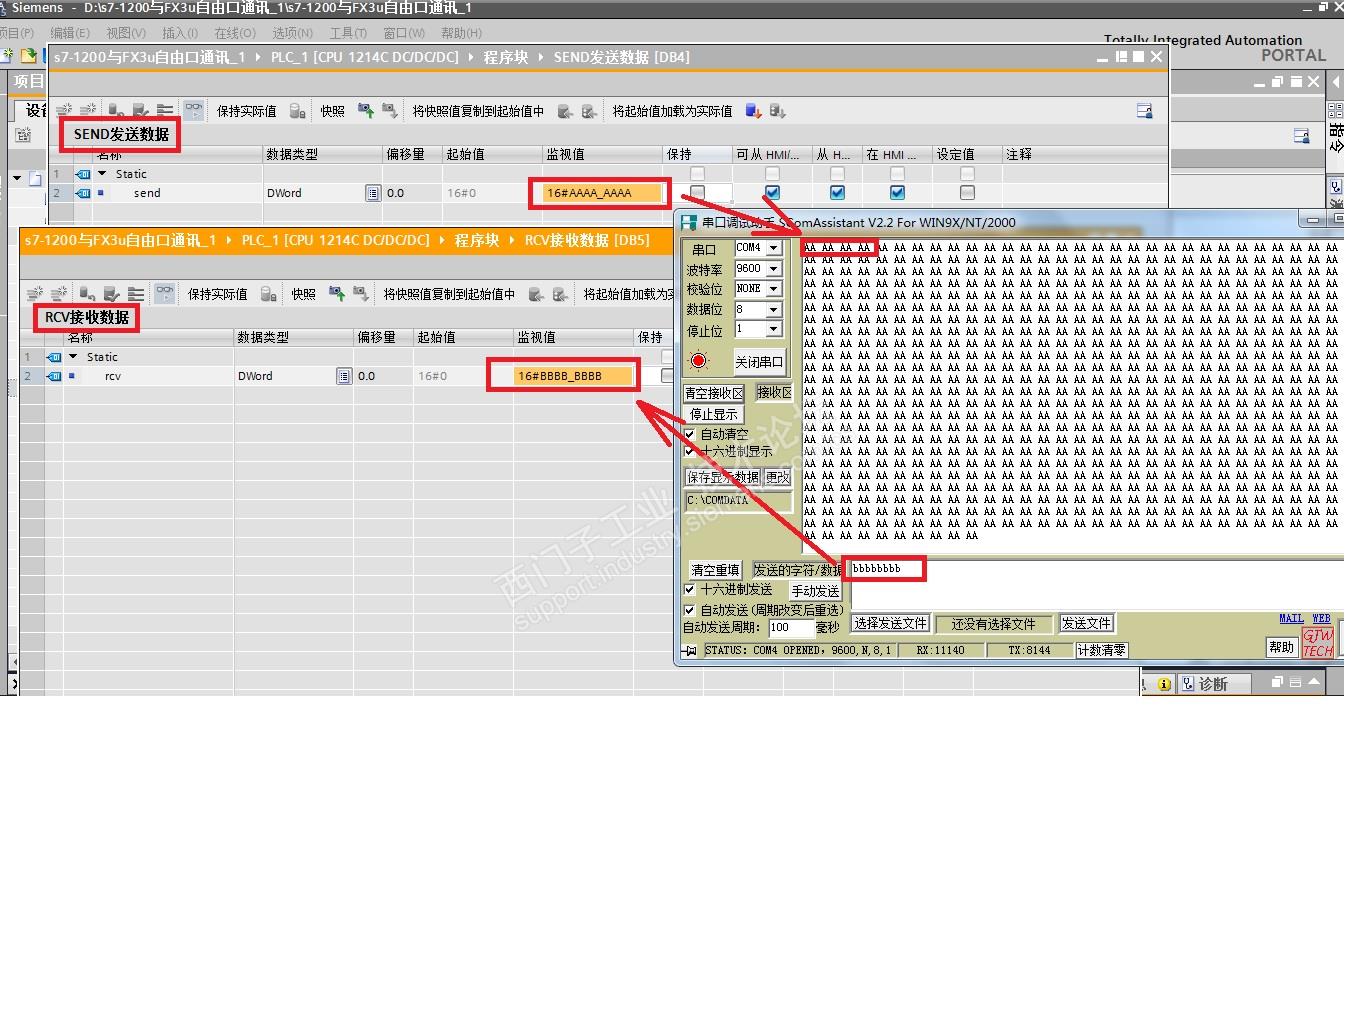The width and height of the screenshot is (1348, 1024).
Task: Click the info icon in the bottom panel
Action: (x=1164, y=684)
